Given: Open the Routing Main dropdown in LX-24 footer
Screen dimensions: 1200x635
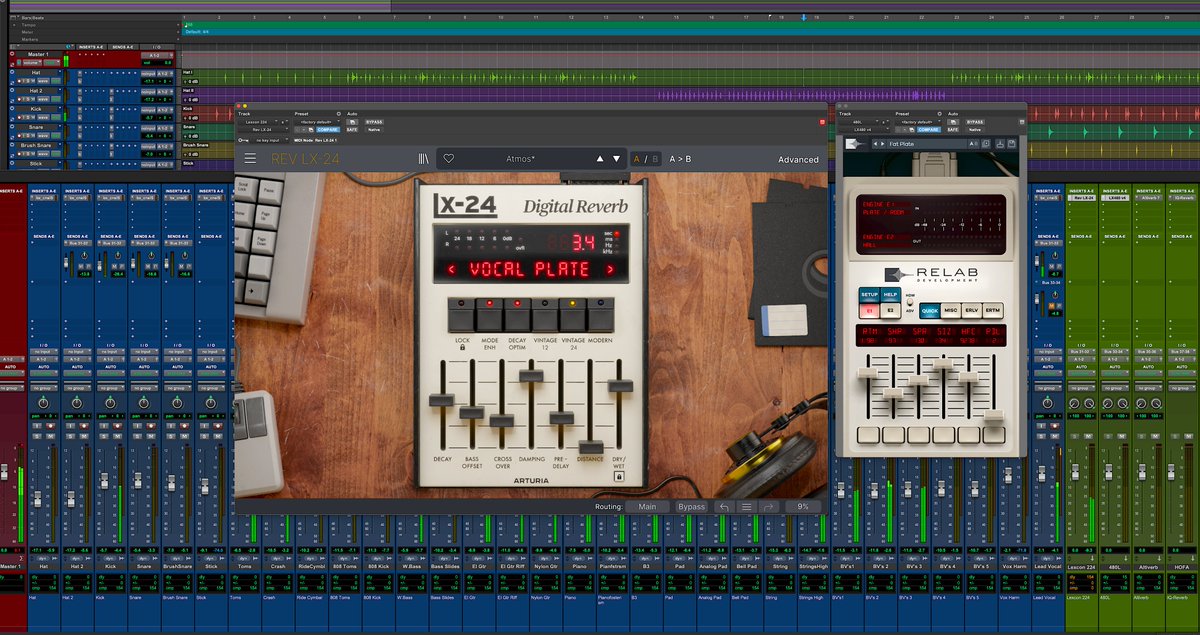Looking at the screenshot, I should point(648,507).
